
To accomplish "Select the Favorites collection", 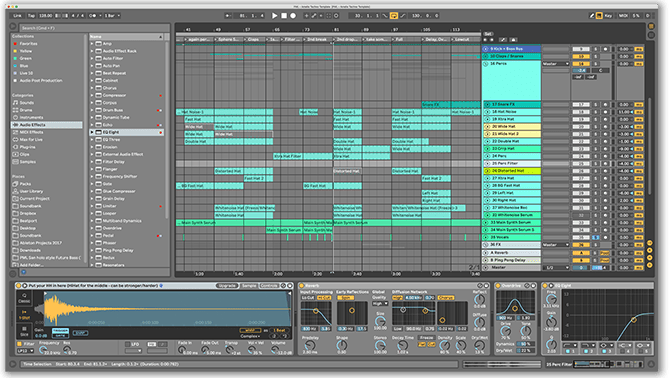I will 28,44.
